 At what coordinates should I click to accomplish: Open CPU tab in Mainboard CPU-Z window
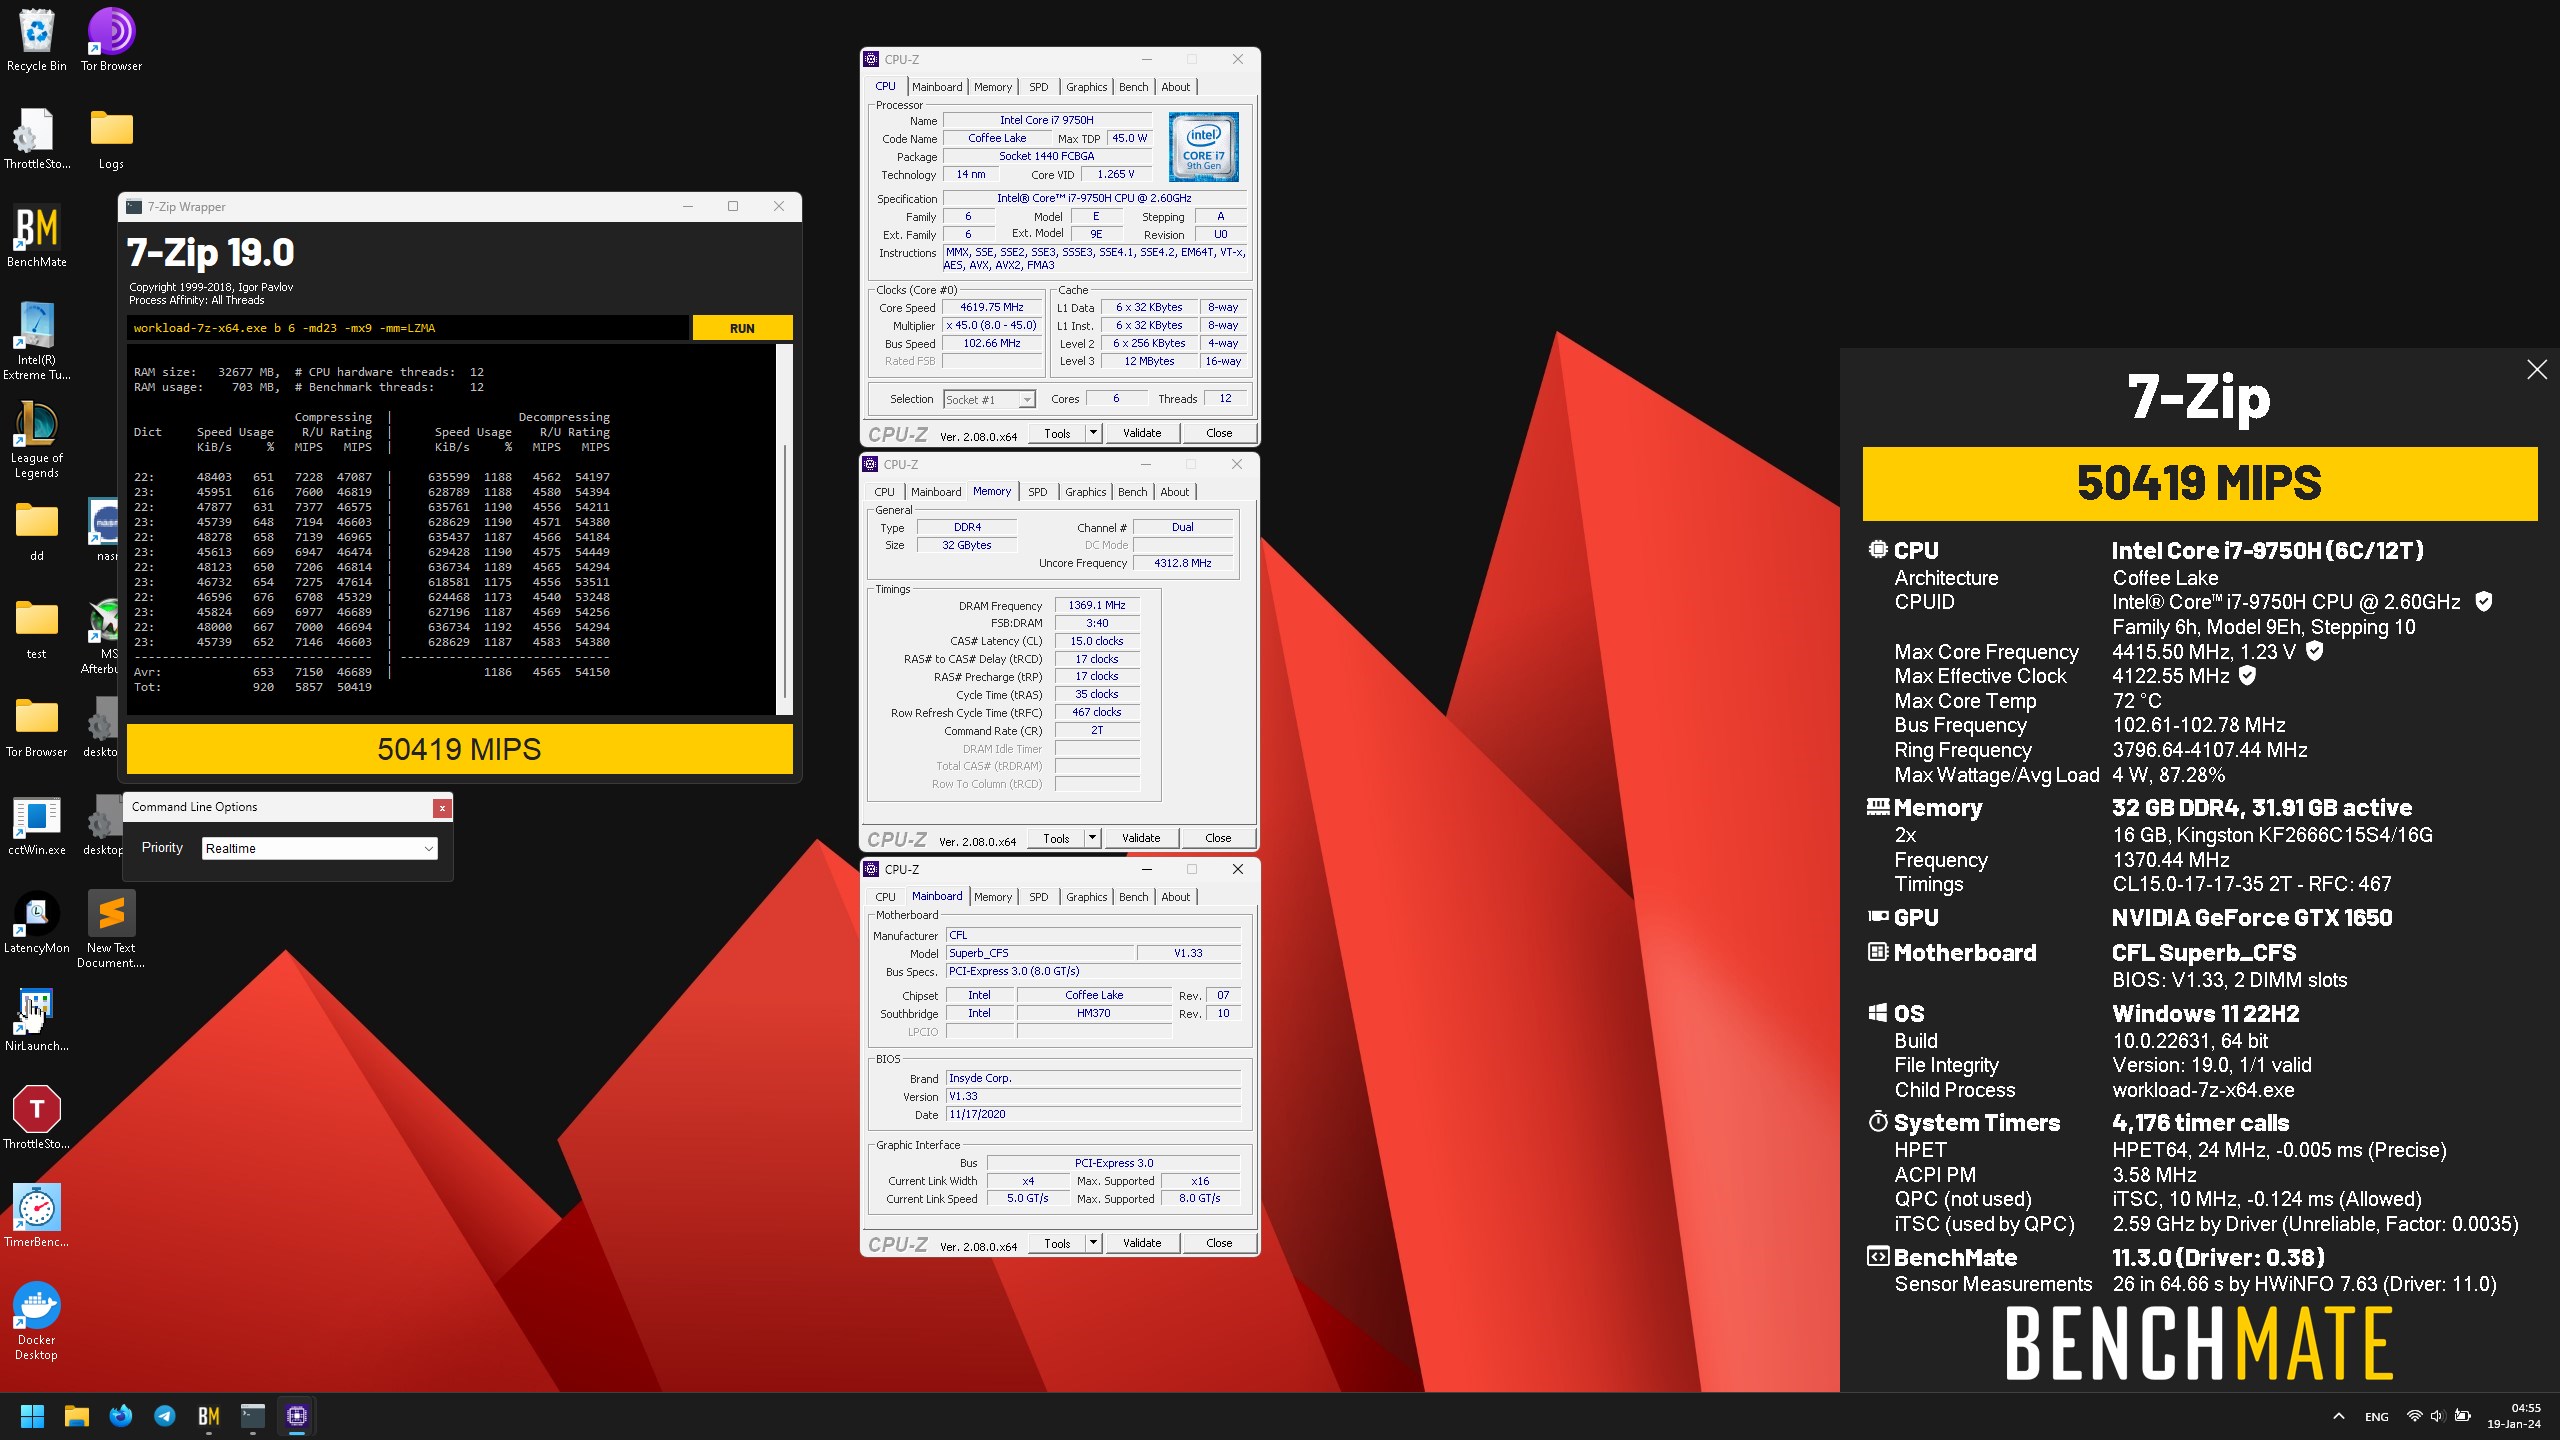click(x=885, y=897)
